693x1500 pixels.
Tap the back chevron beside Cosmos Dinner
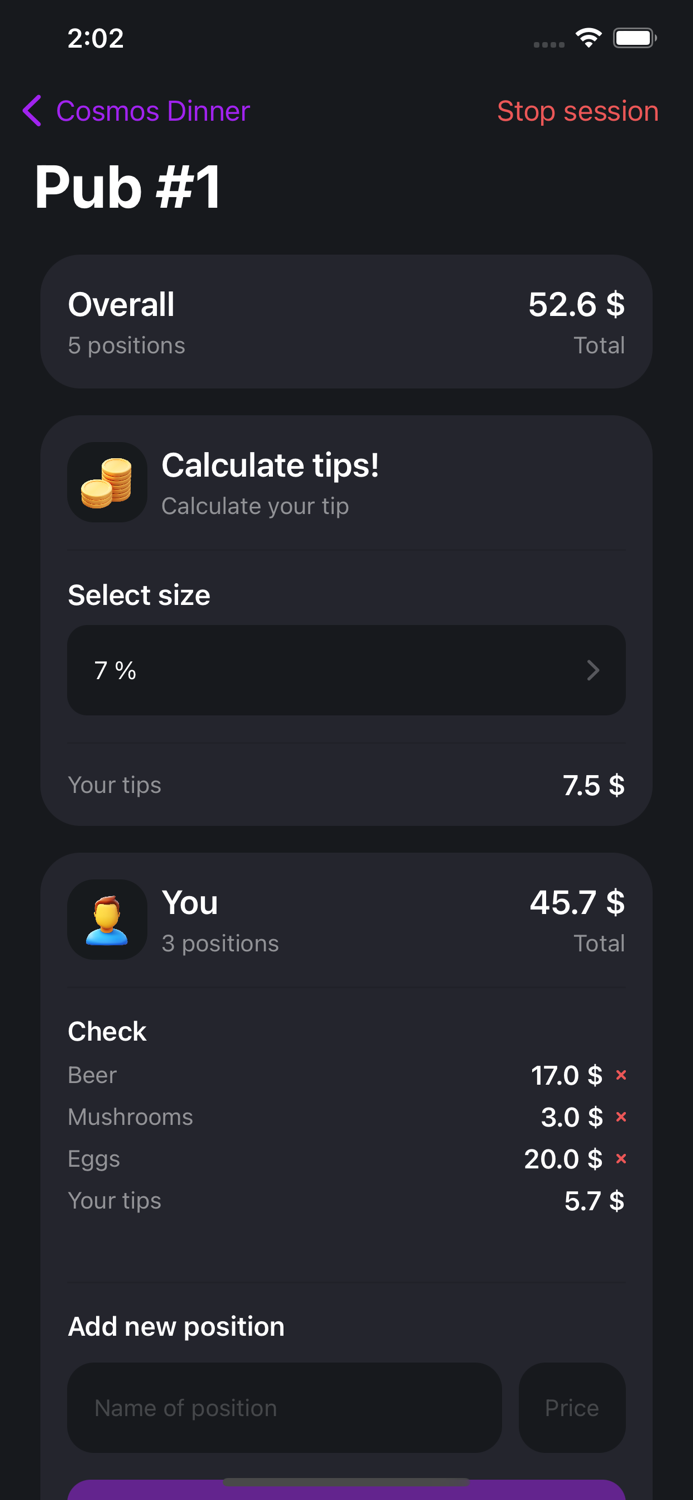point(31,111)
